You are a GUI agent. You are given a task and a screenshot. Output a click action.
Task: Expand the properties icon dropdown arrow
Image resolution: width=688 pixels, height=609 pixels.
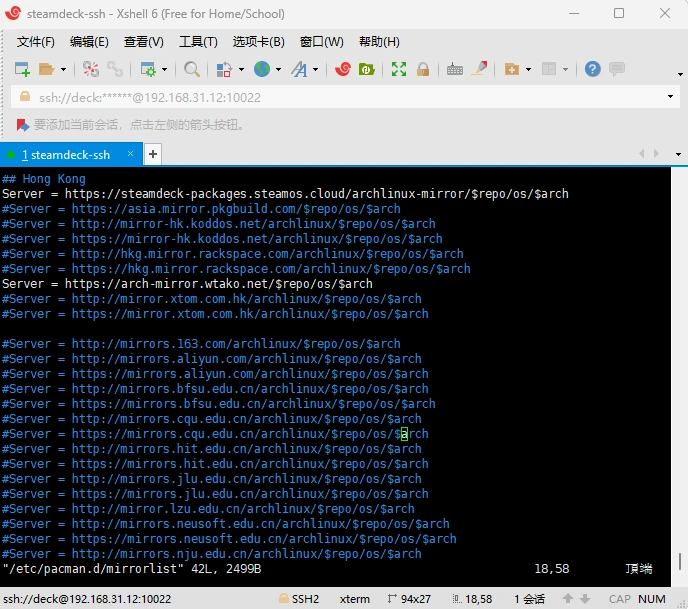[x=165, y=69]
